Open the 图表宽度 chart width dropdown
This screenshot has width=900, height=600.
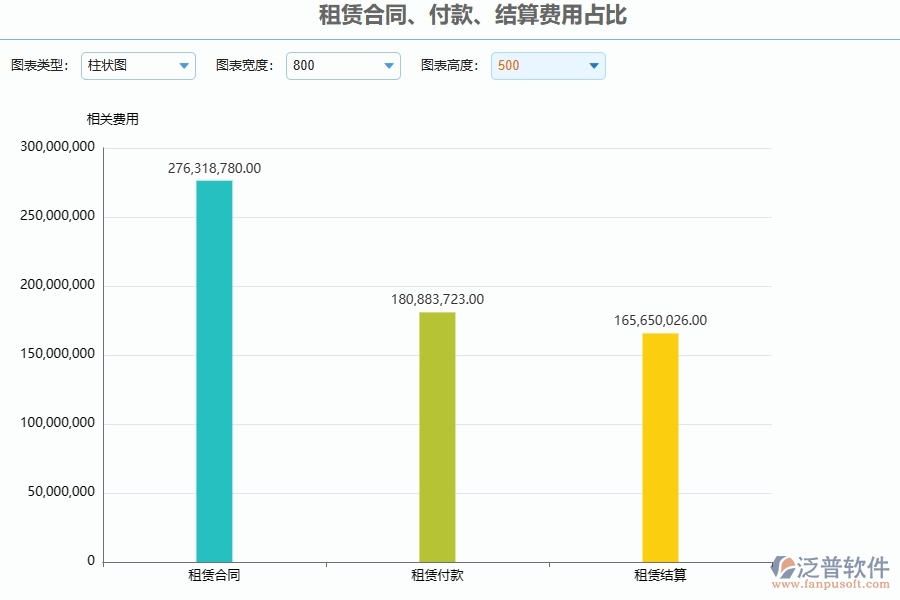point(343,66)
